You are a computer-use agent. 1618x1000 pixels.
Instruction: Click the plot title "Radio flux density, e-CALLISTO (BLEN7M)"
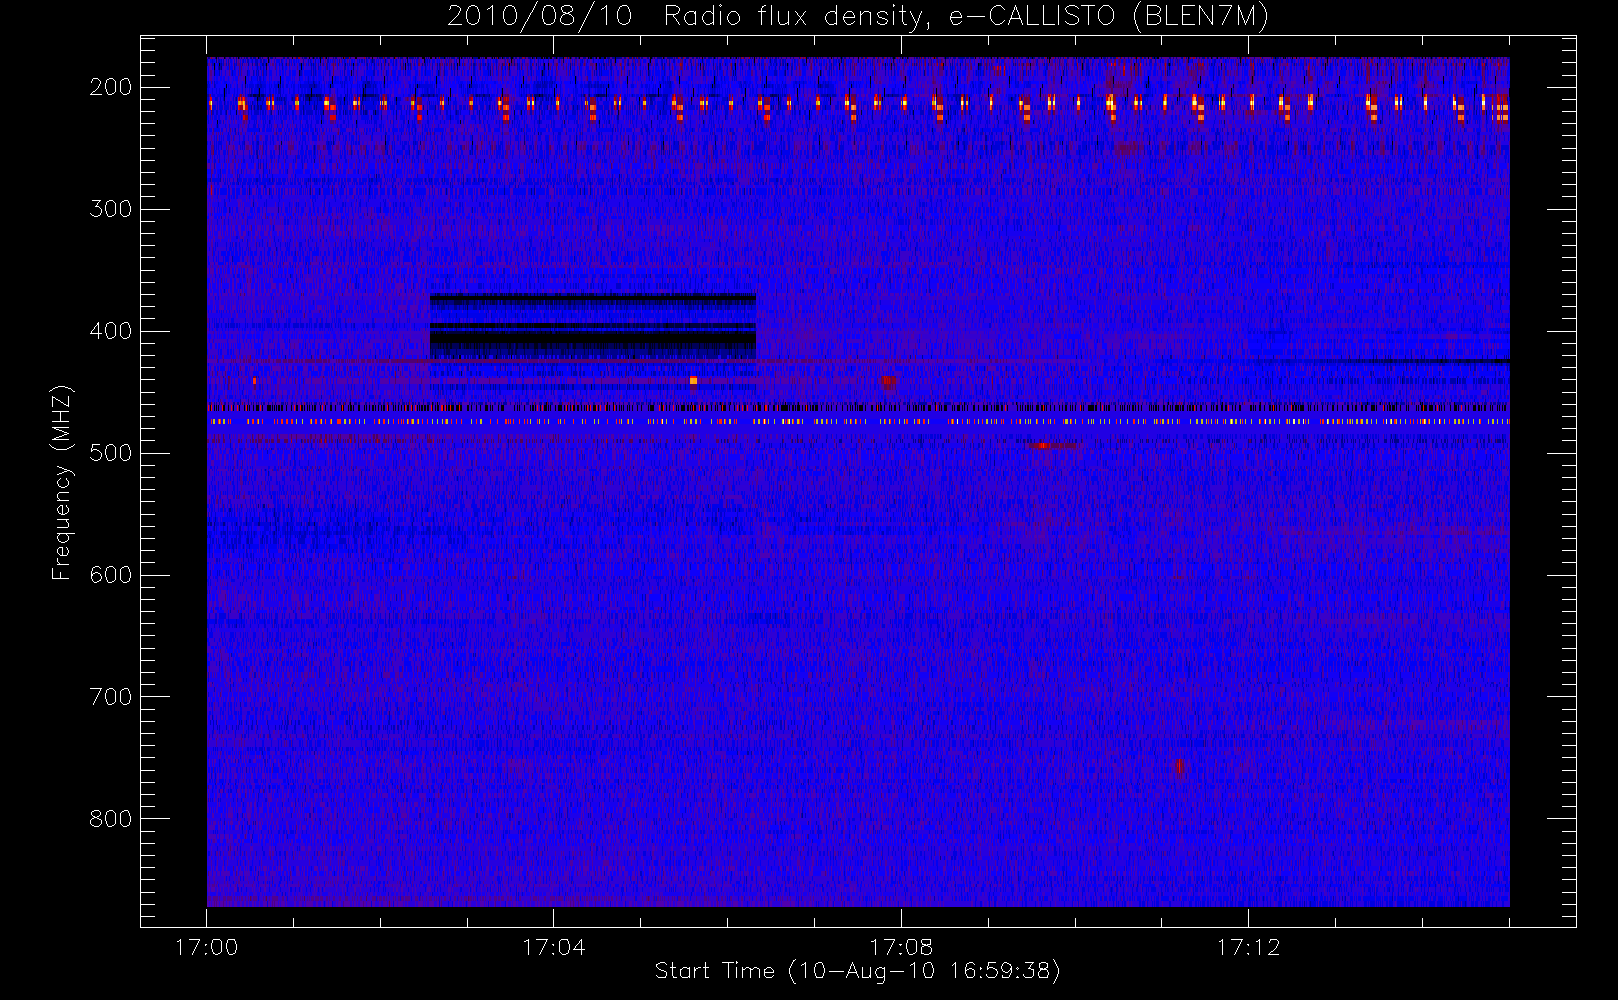click(966, 17)
